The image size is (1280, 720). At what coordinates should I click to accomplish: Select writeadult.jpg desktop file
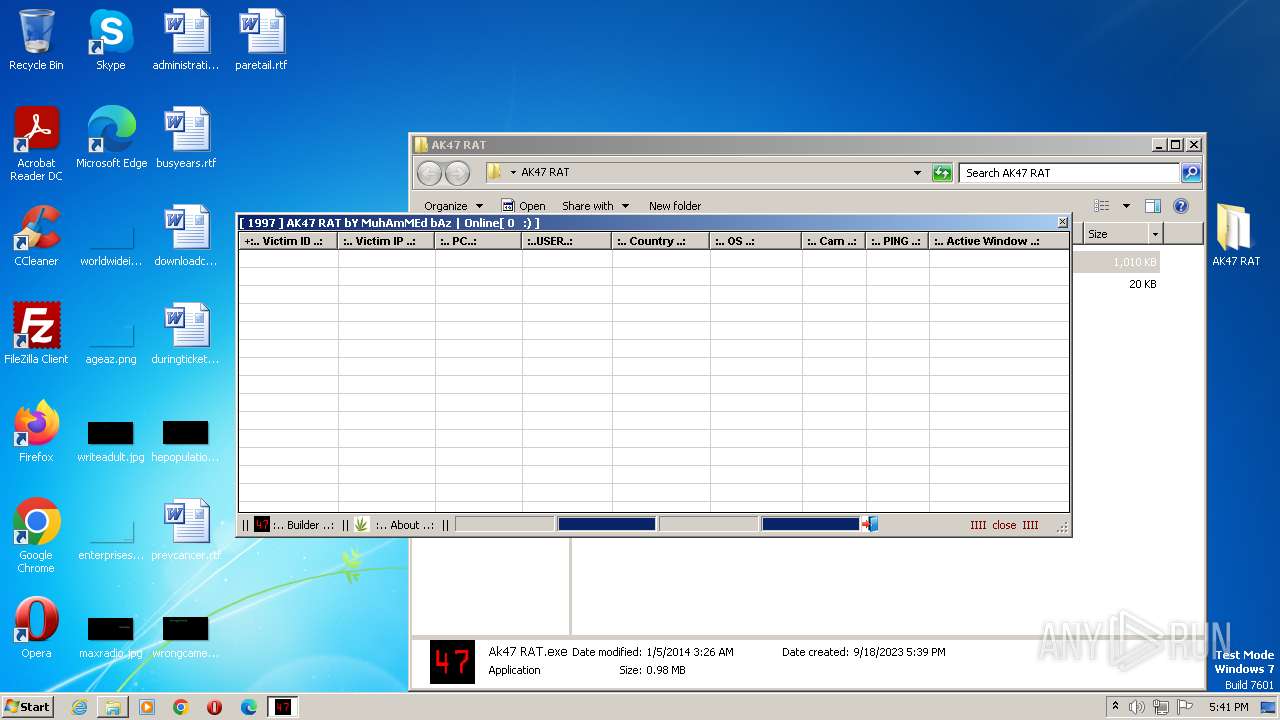(111, 440)
